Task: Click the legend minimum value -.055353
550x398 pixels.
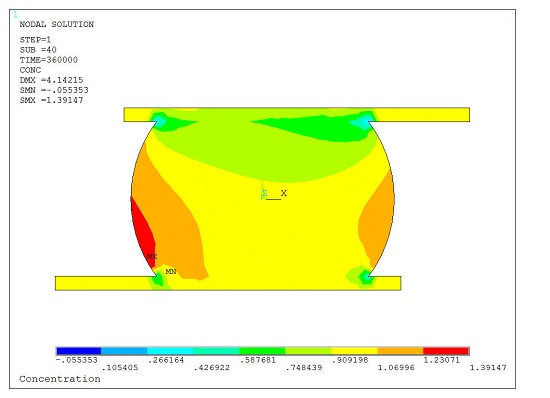Action: [x=76, y=360]
